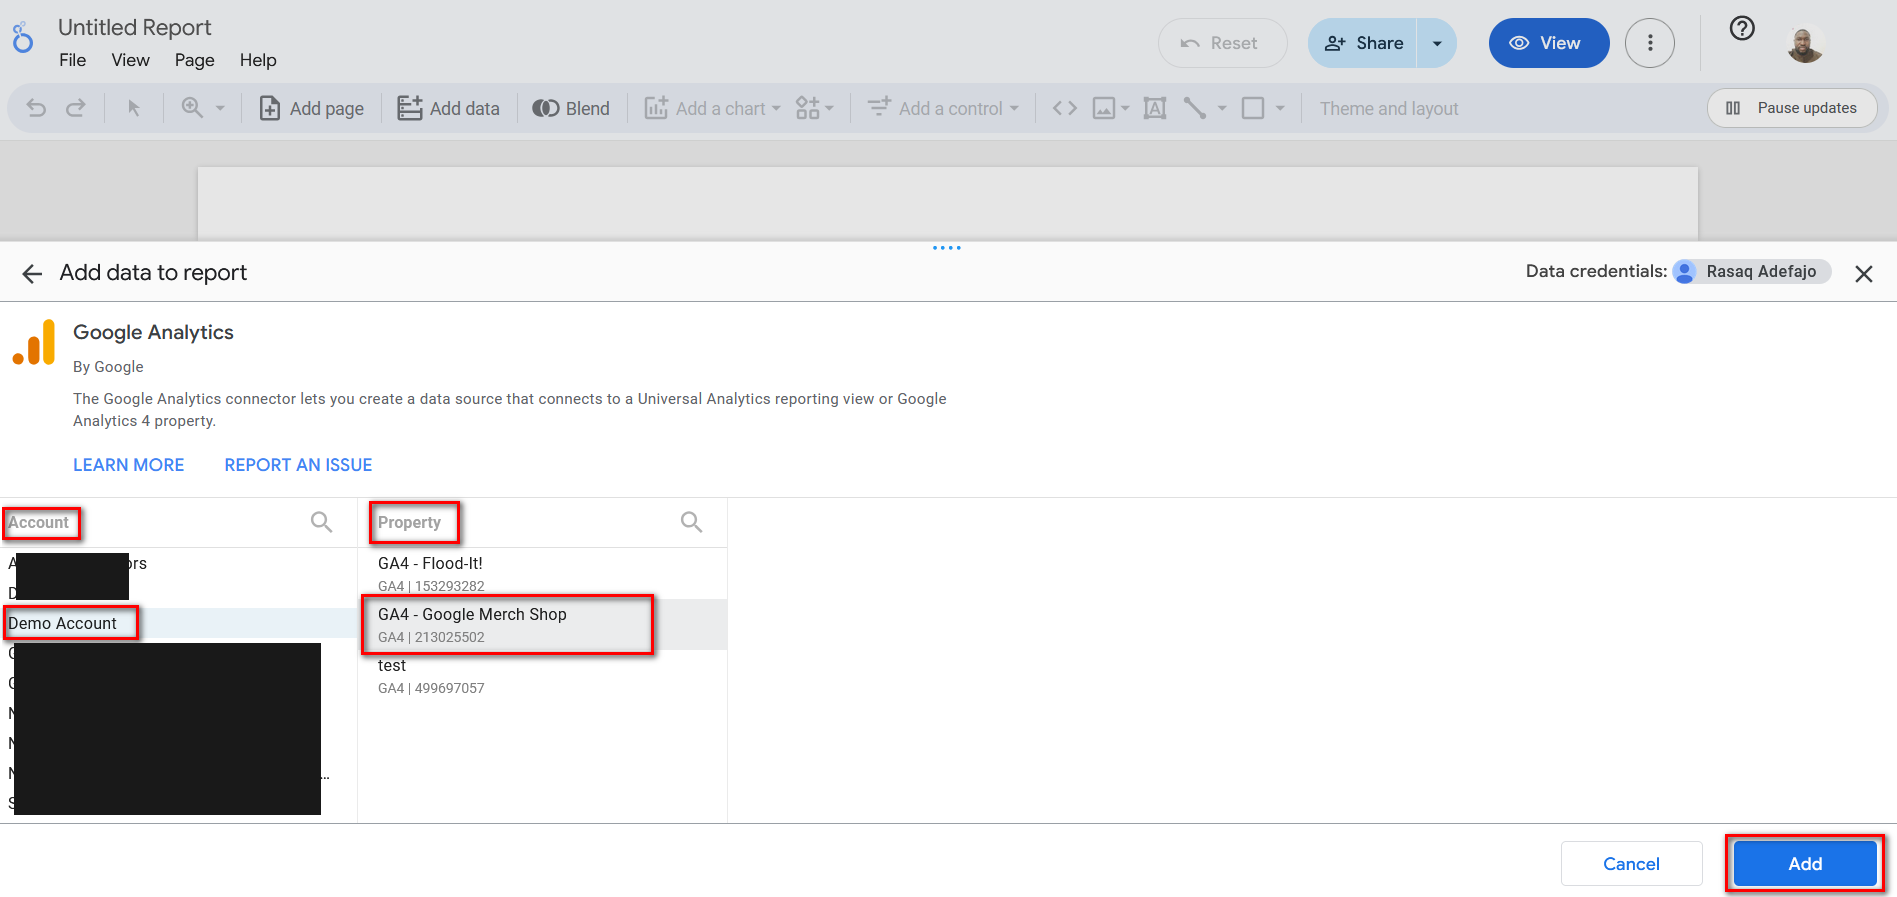Rename the Untitled Report title
This screenshot has width=1897, height=897.
click(x=135, y=27)
